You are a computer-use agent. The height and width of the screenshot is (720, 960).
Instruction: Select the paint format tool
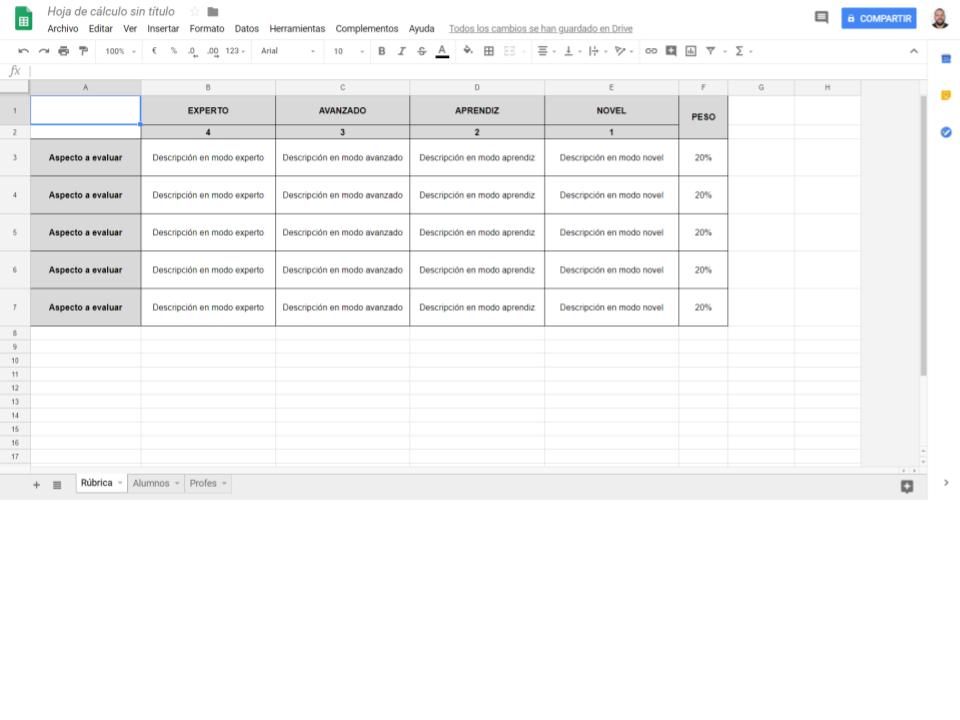[83, 51]
